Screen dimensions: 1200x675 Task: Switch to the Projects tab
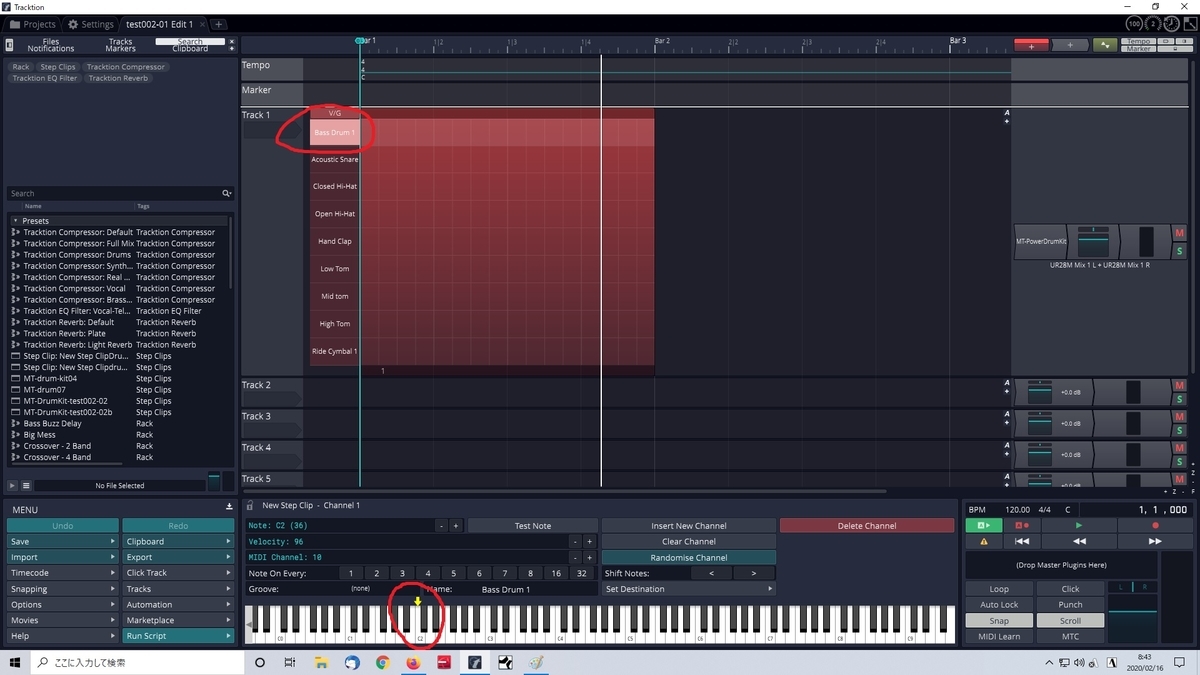pyautogui.click(x=33, y=24)
